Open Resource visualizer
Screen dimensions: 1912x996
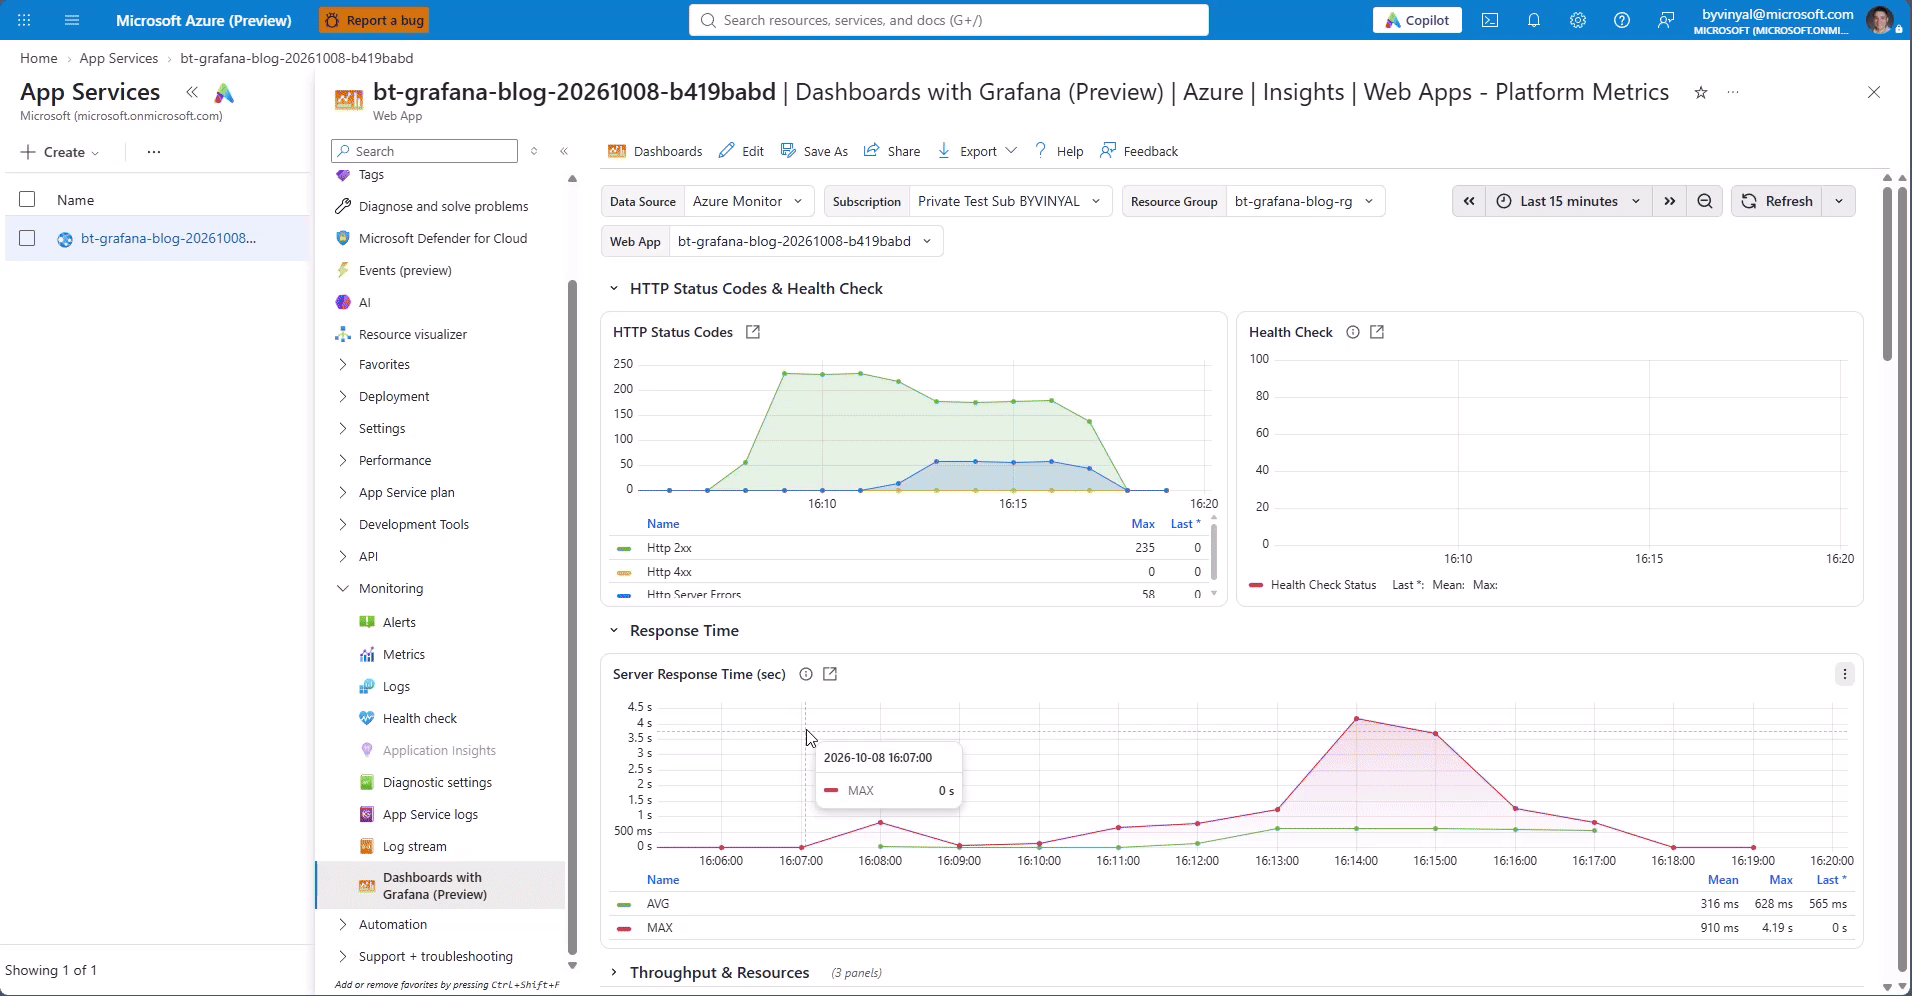pyautogui.click(x=412, y=334)
